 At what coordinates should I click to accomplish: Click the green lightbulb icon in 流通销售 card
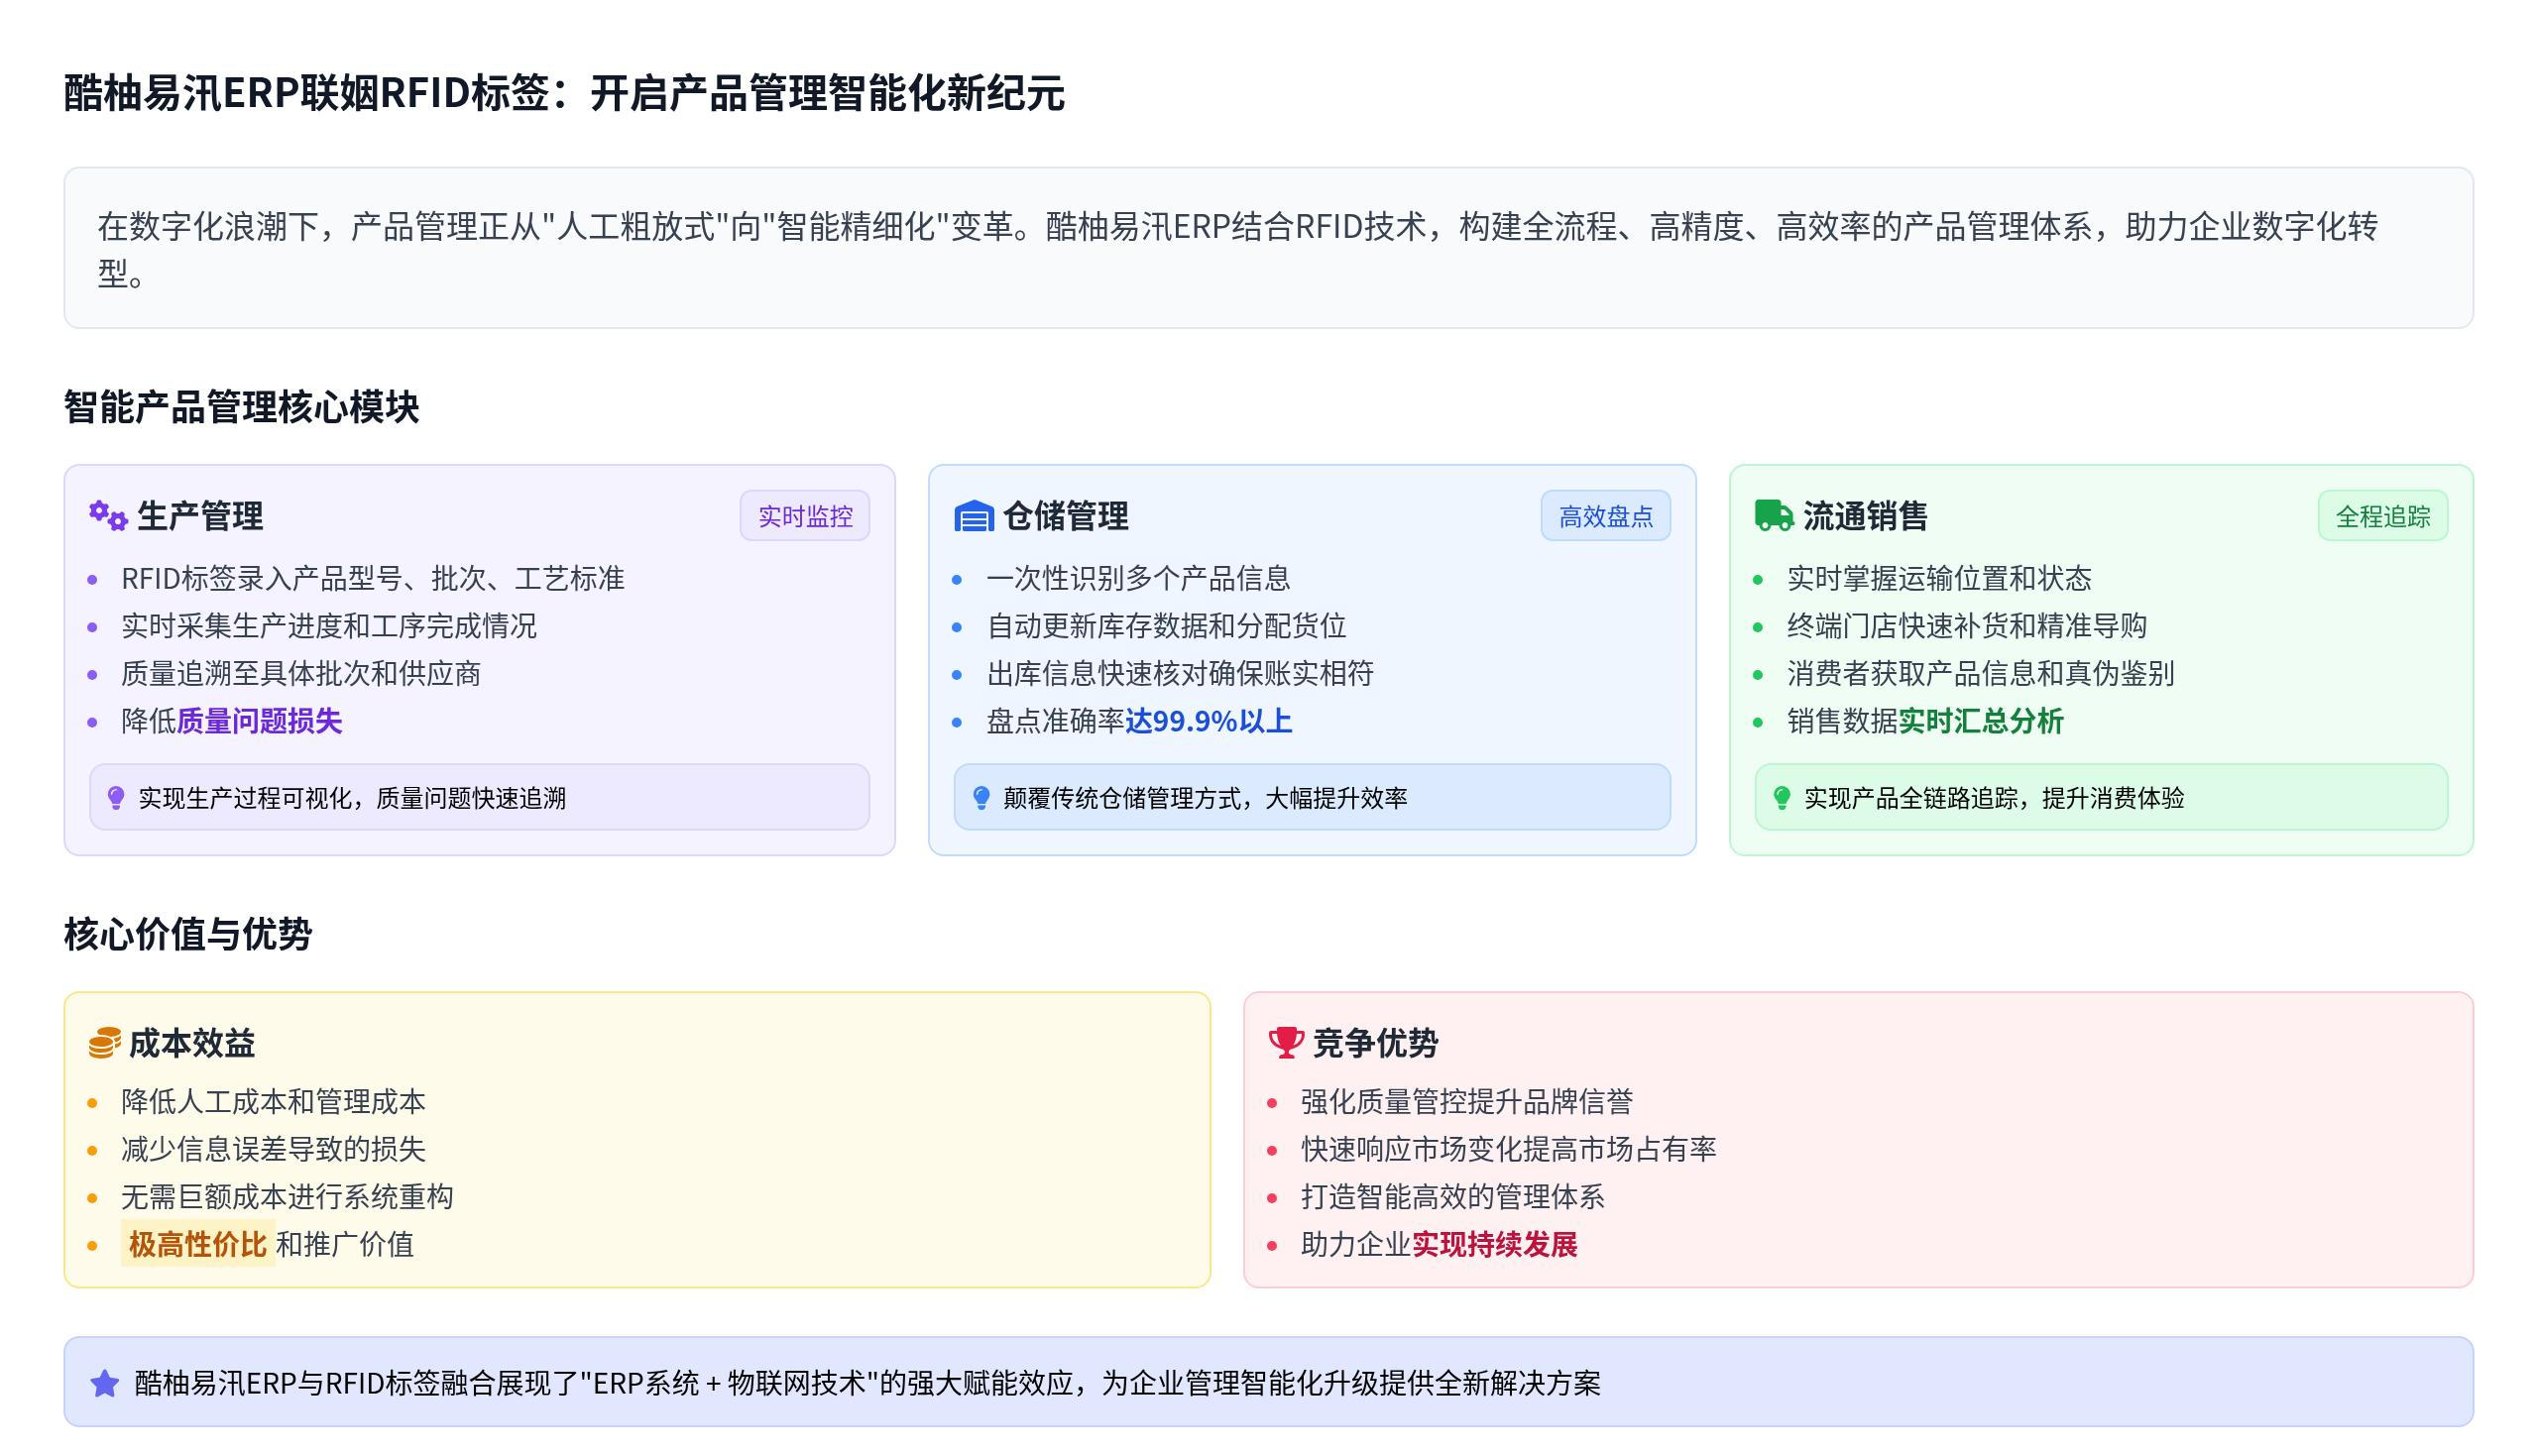[1781, 798]
